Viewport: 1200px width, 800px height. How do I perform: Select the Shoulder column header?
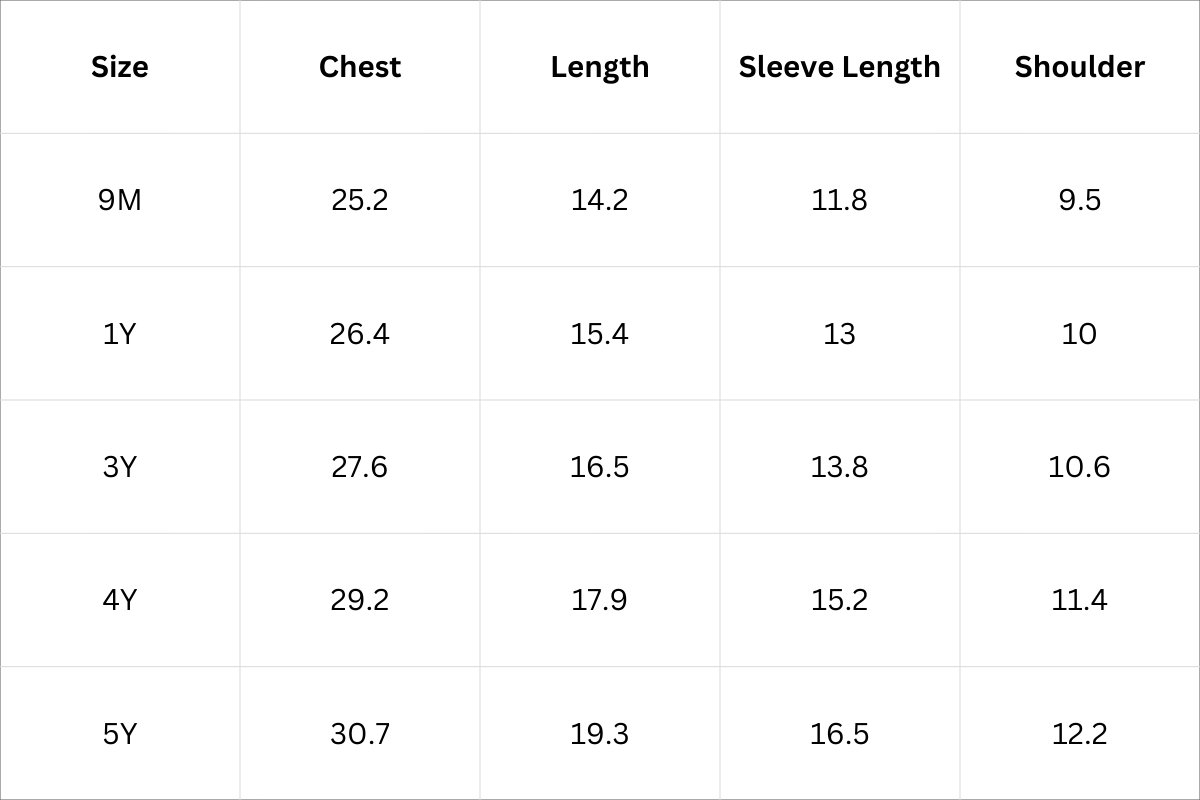(x=1079, y=67)
